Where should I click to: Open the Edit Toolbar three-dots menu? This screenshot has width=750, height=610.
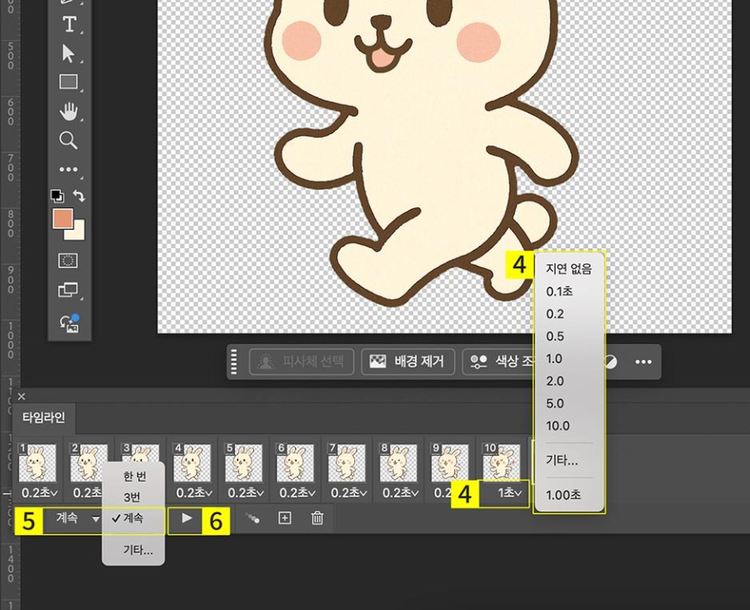tap(69, 170)
